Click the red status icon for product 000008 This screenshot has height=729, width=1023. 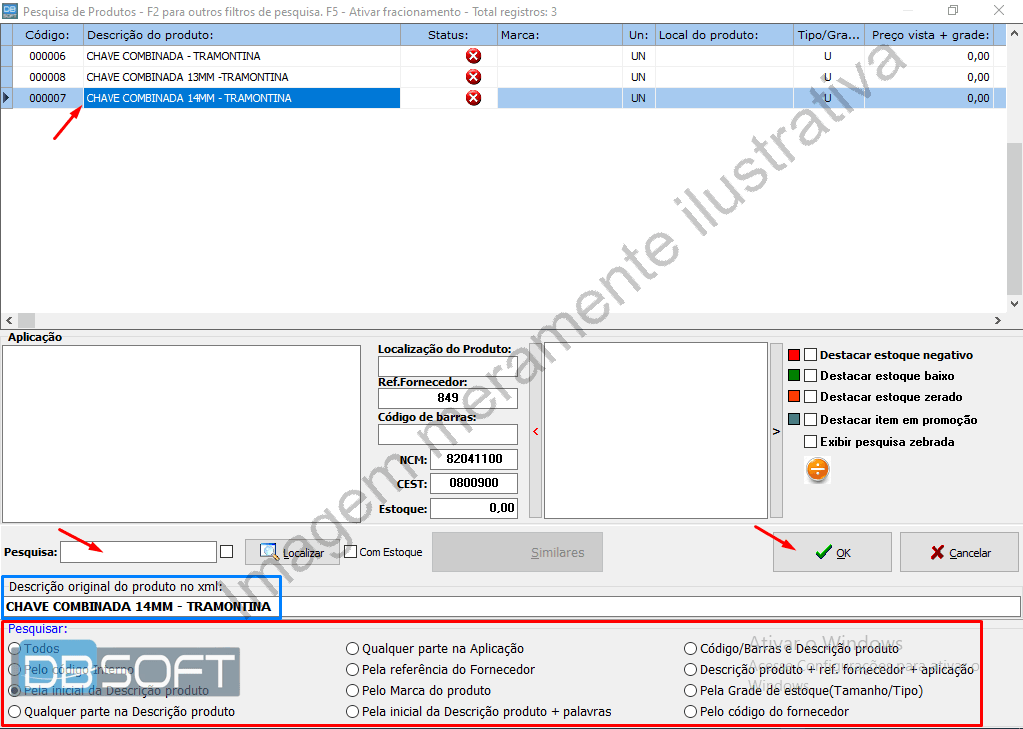(473, 77)
